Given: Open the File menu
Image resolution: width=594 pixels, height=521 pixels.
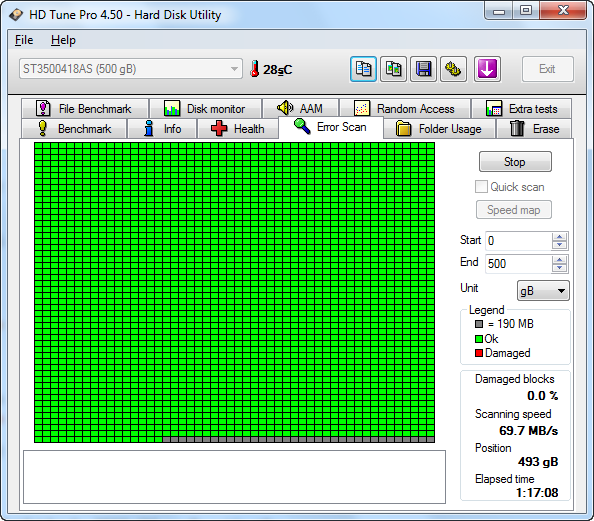Looking at the screenshot, I should pyautogui.click(x=24, y=40).
